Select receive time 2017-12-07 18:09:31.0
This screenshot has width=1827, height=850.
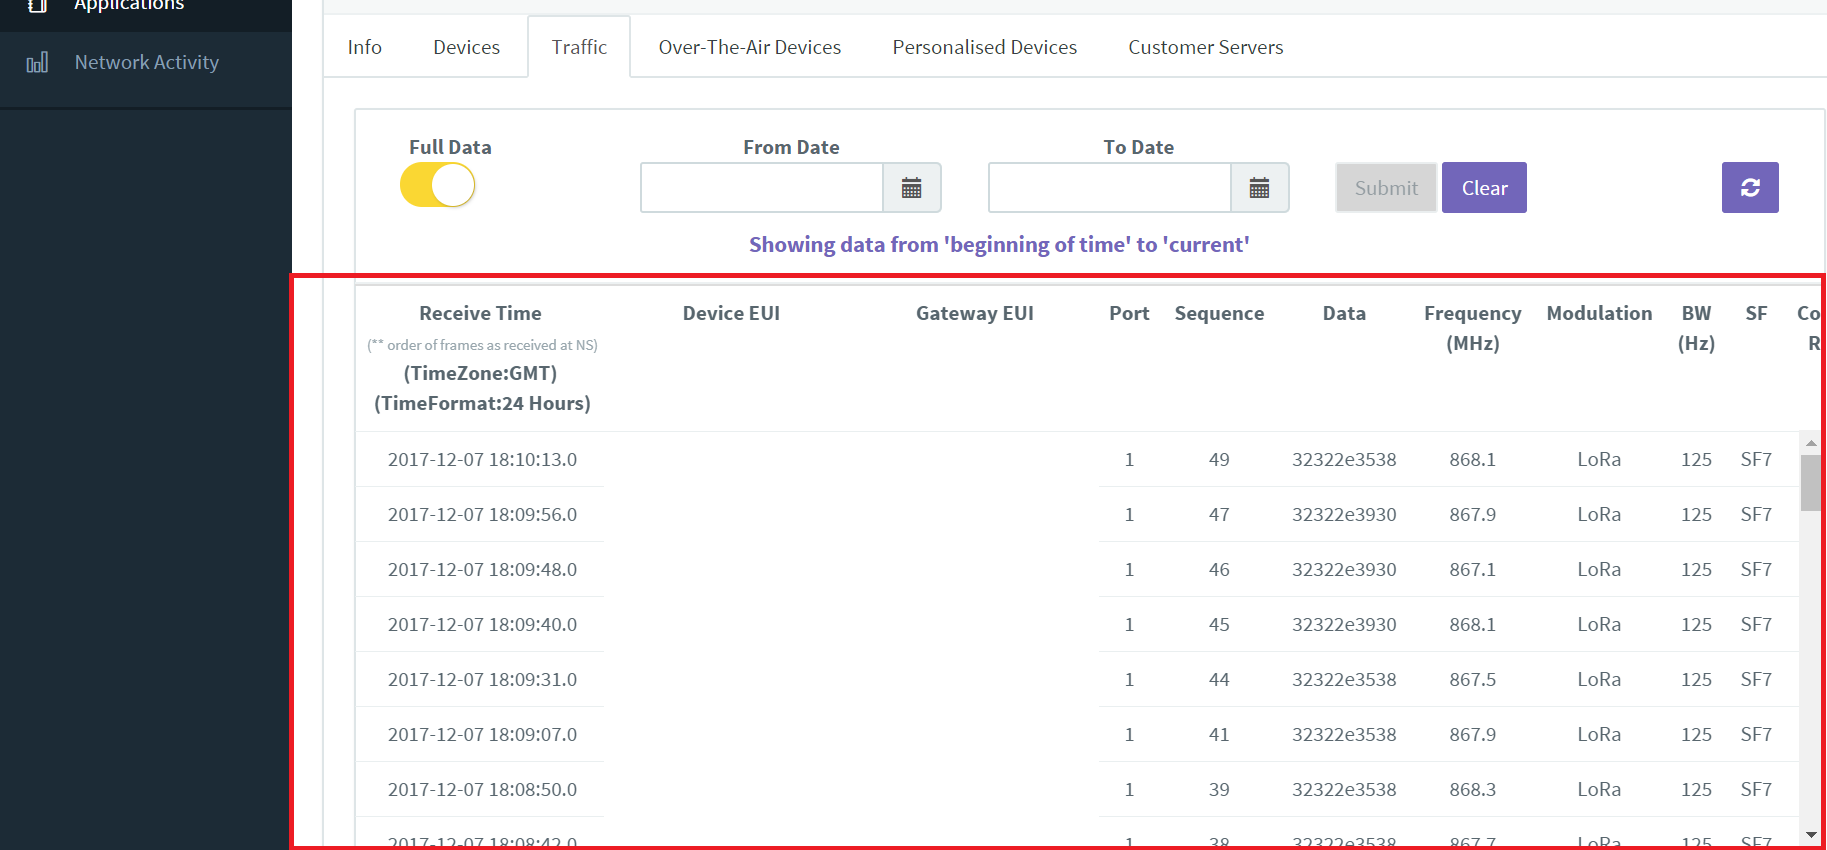(x=482, y=680)
